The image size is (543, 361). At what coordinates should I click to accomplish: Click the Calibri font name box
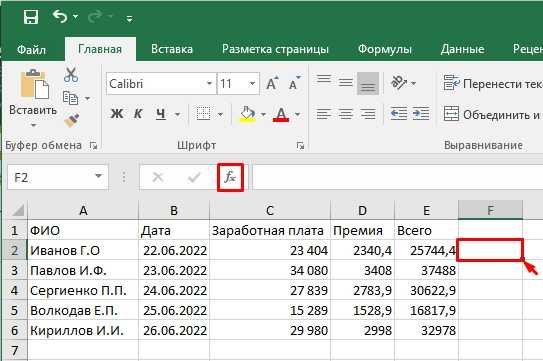(x=156, y=83)
